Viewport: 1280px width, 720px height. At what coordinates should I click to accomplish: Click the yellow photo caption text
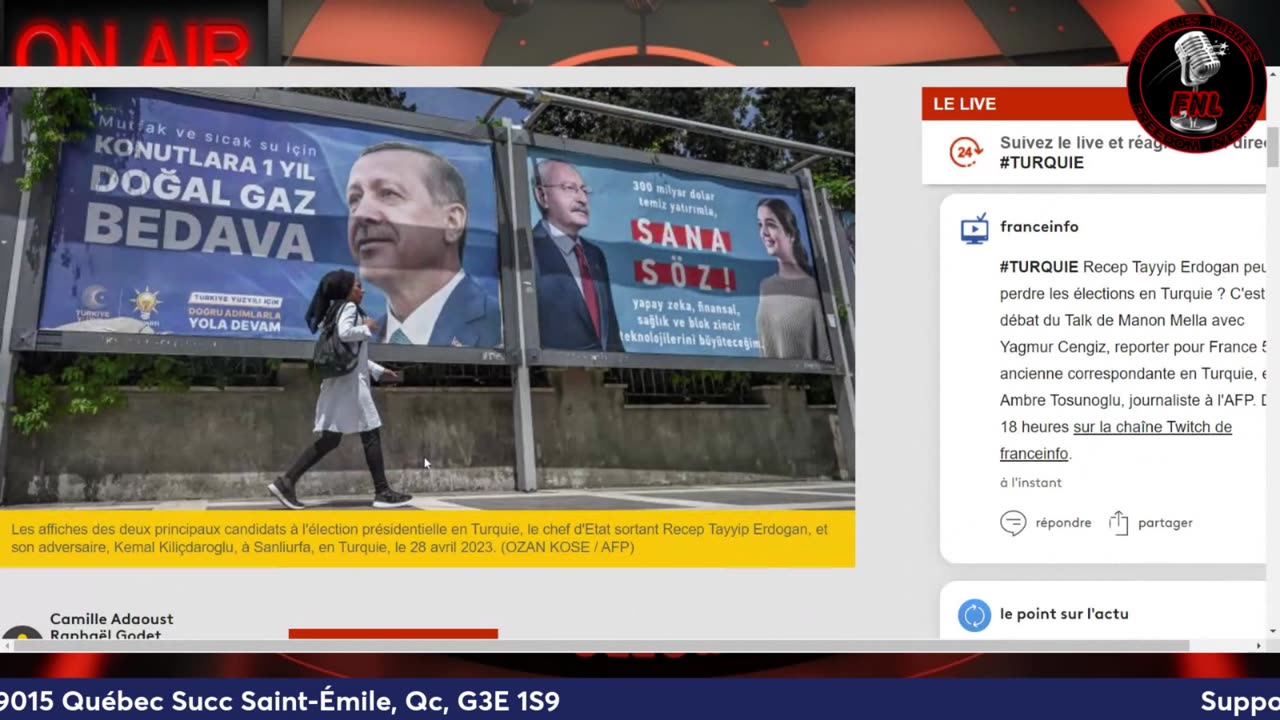tap(419, 538)
